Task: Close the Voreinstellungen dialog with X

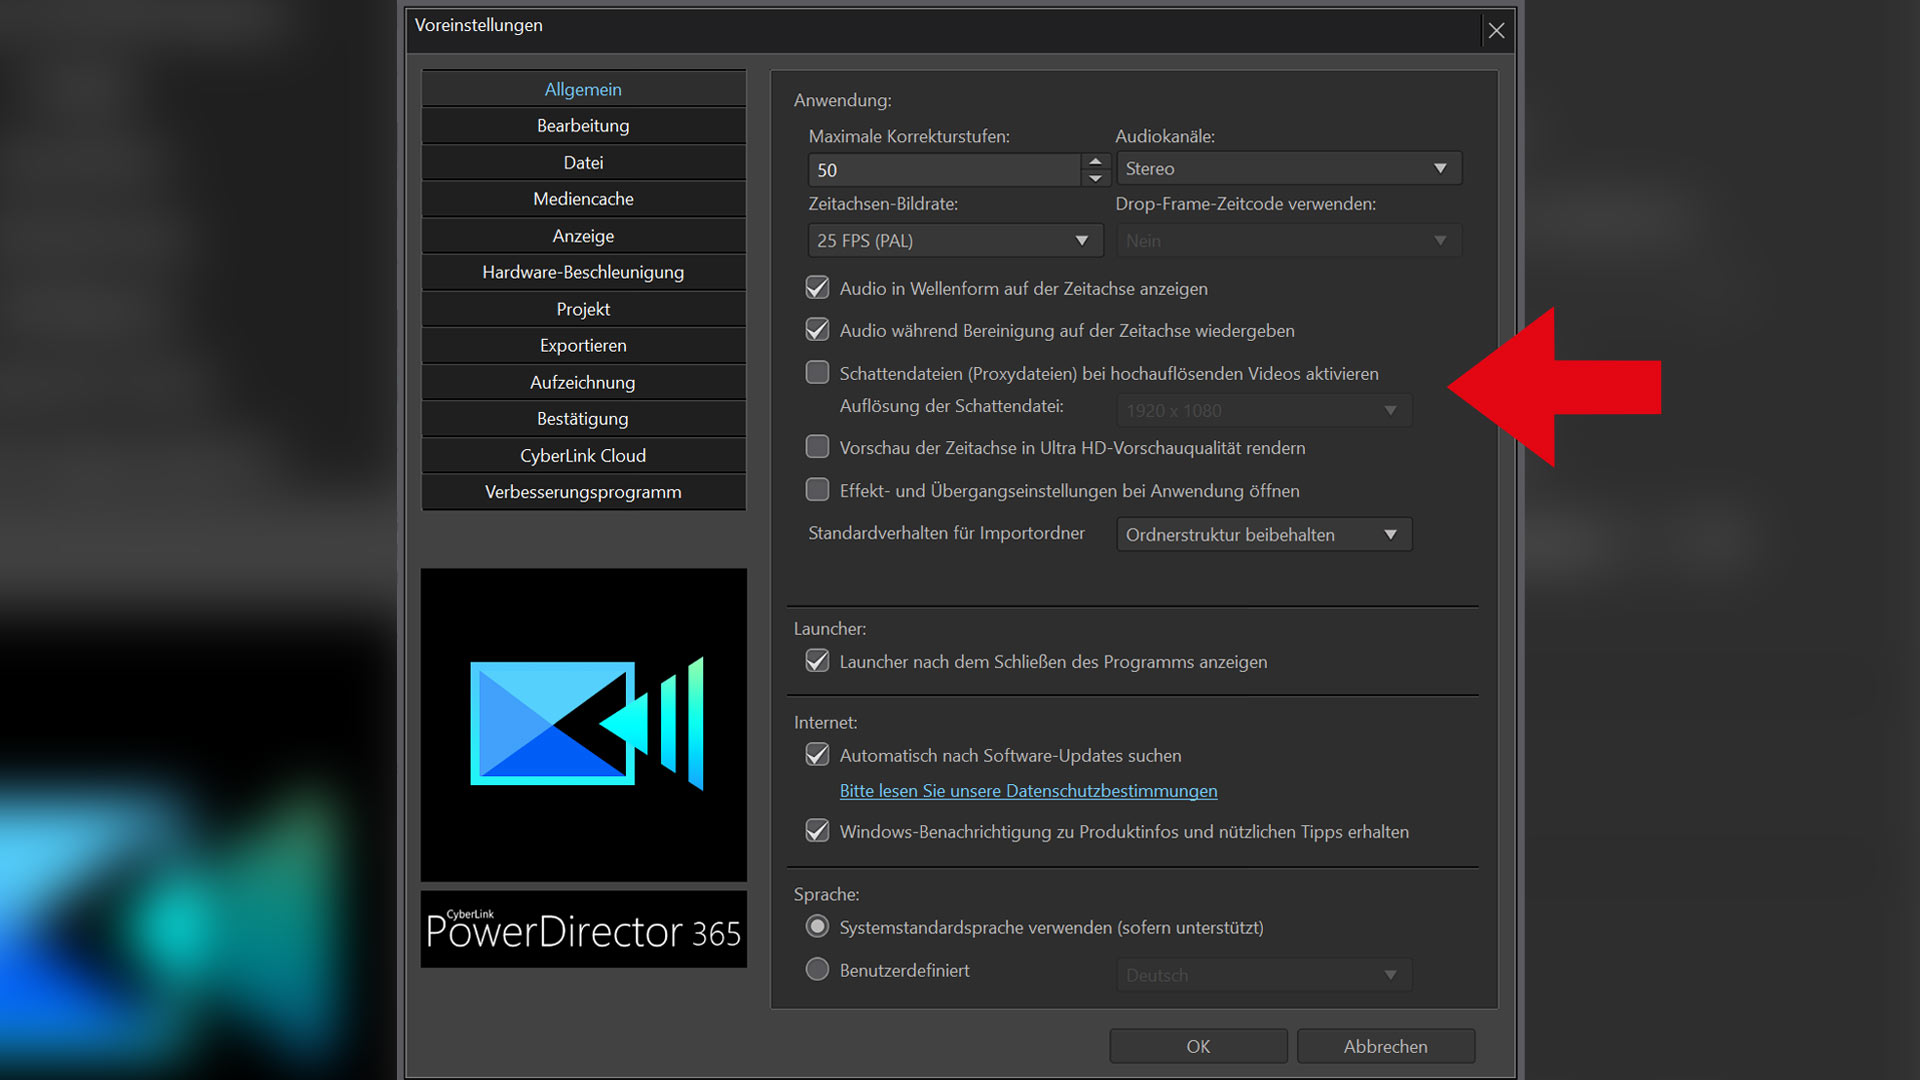Action: [x=1496, y=30]
